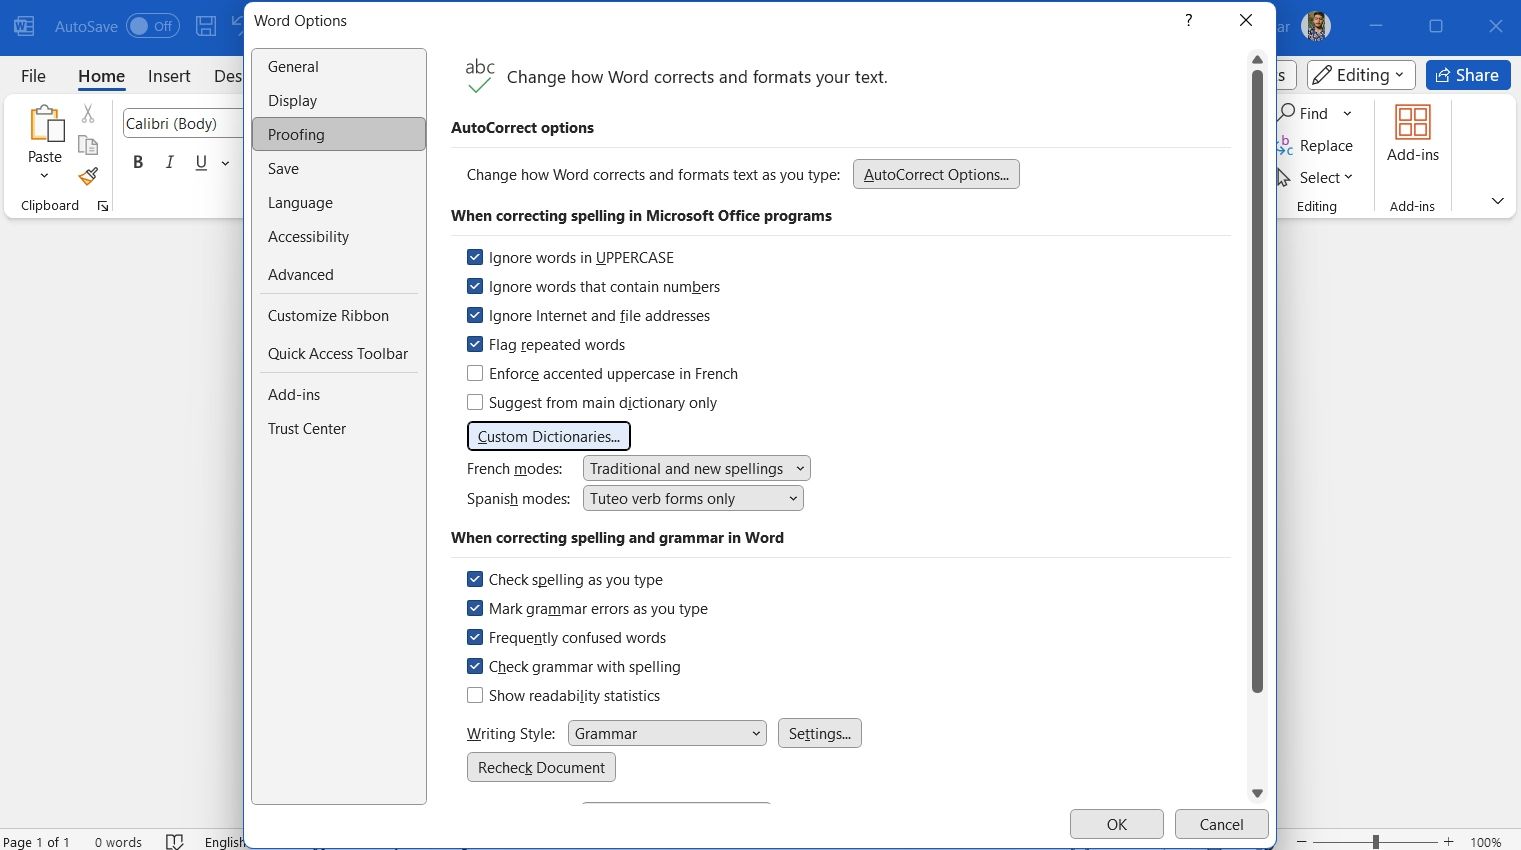
Task: Toggle Bold formatting in ribbon
Action: point(138,162)
